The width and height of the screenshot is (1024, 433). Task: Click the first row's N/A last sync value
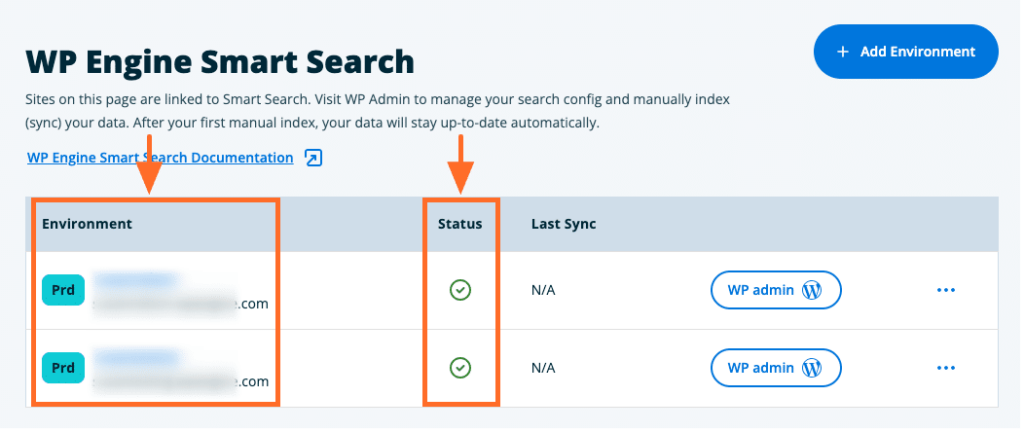pyautogui.click(x=543, y=290)
